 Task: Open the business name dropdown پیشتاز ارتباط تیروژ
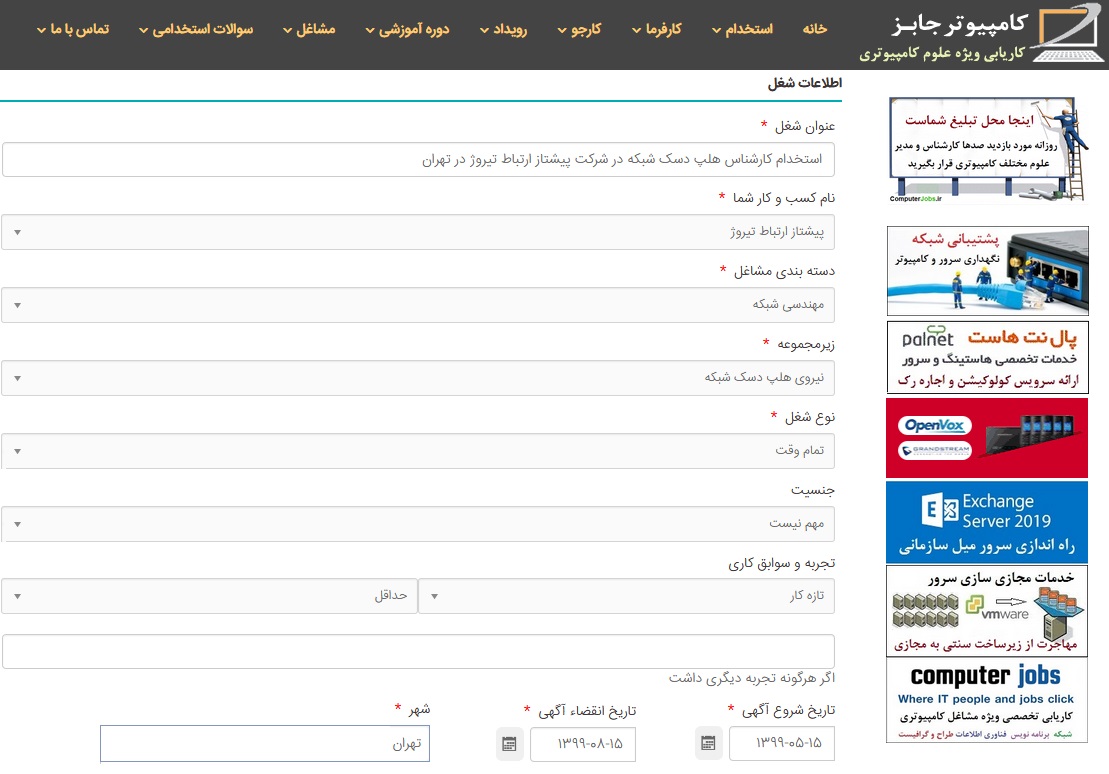[x=418, y=232]
